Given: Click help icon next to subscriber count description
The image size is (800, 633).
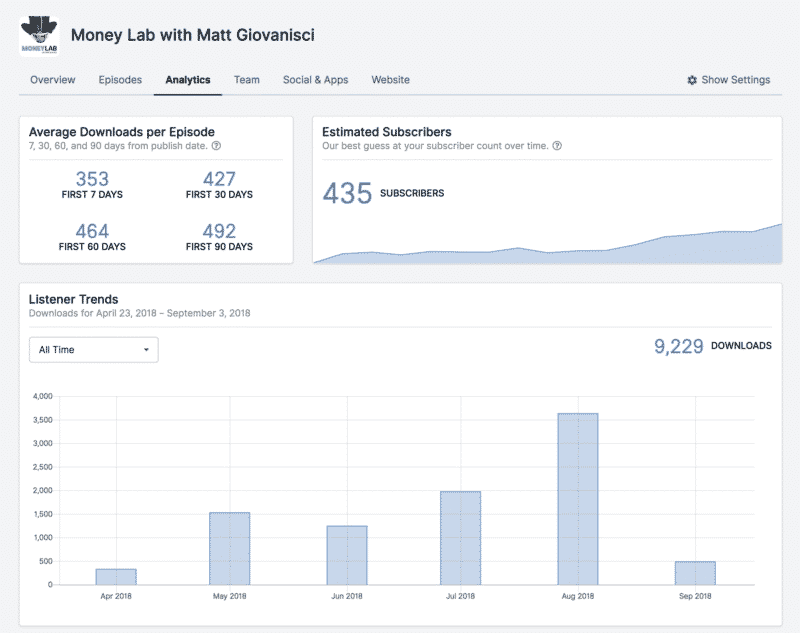Looking at the screenshot, I should click(x=557, y=146).
